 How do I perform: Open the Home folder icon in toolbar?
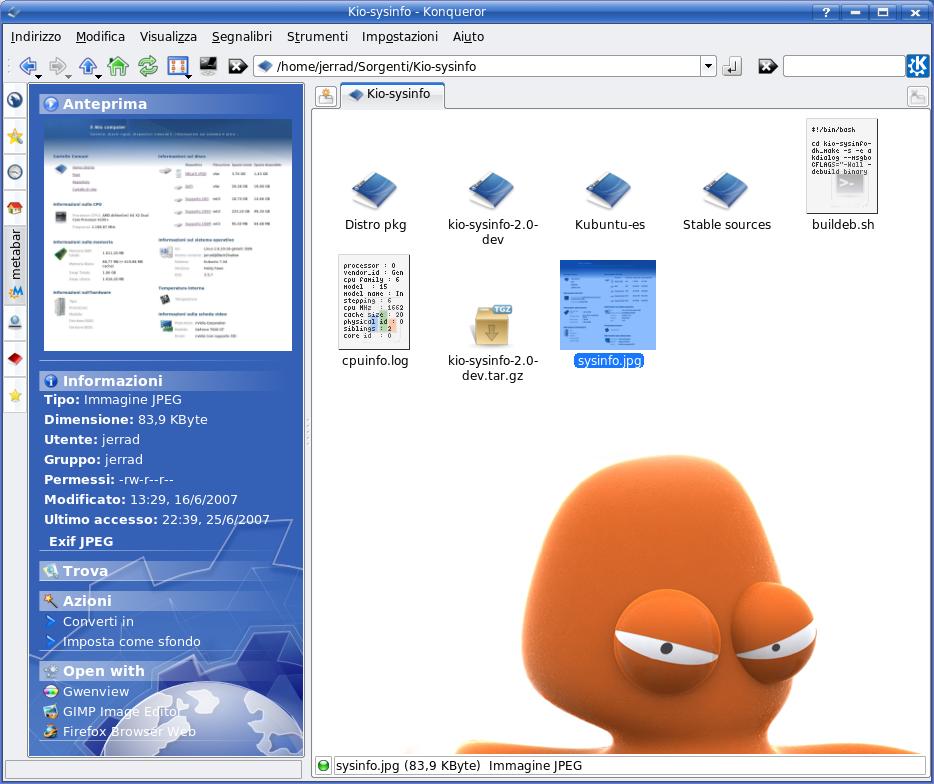(x=118, y=66)
